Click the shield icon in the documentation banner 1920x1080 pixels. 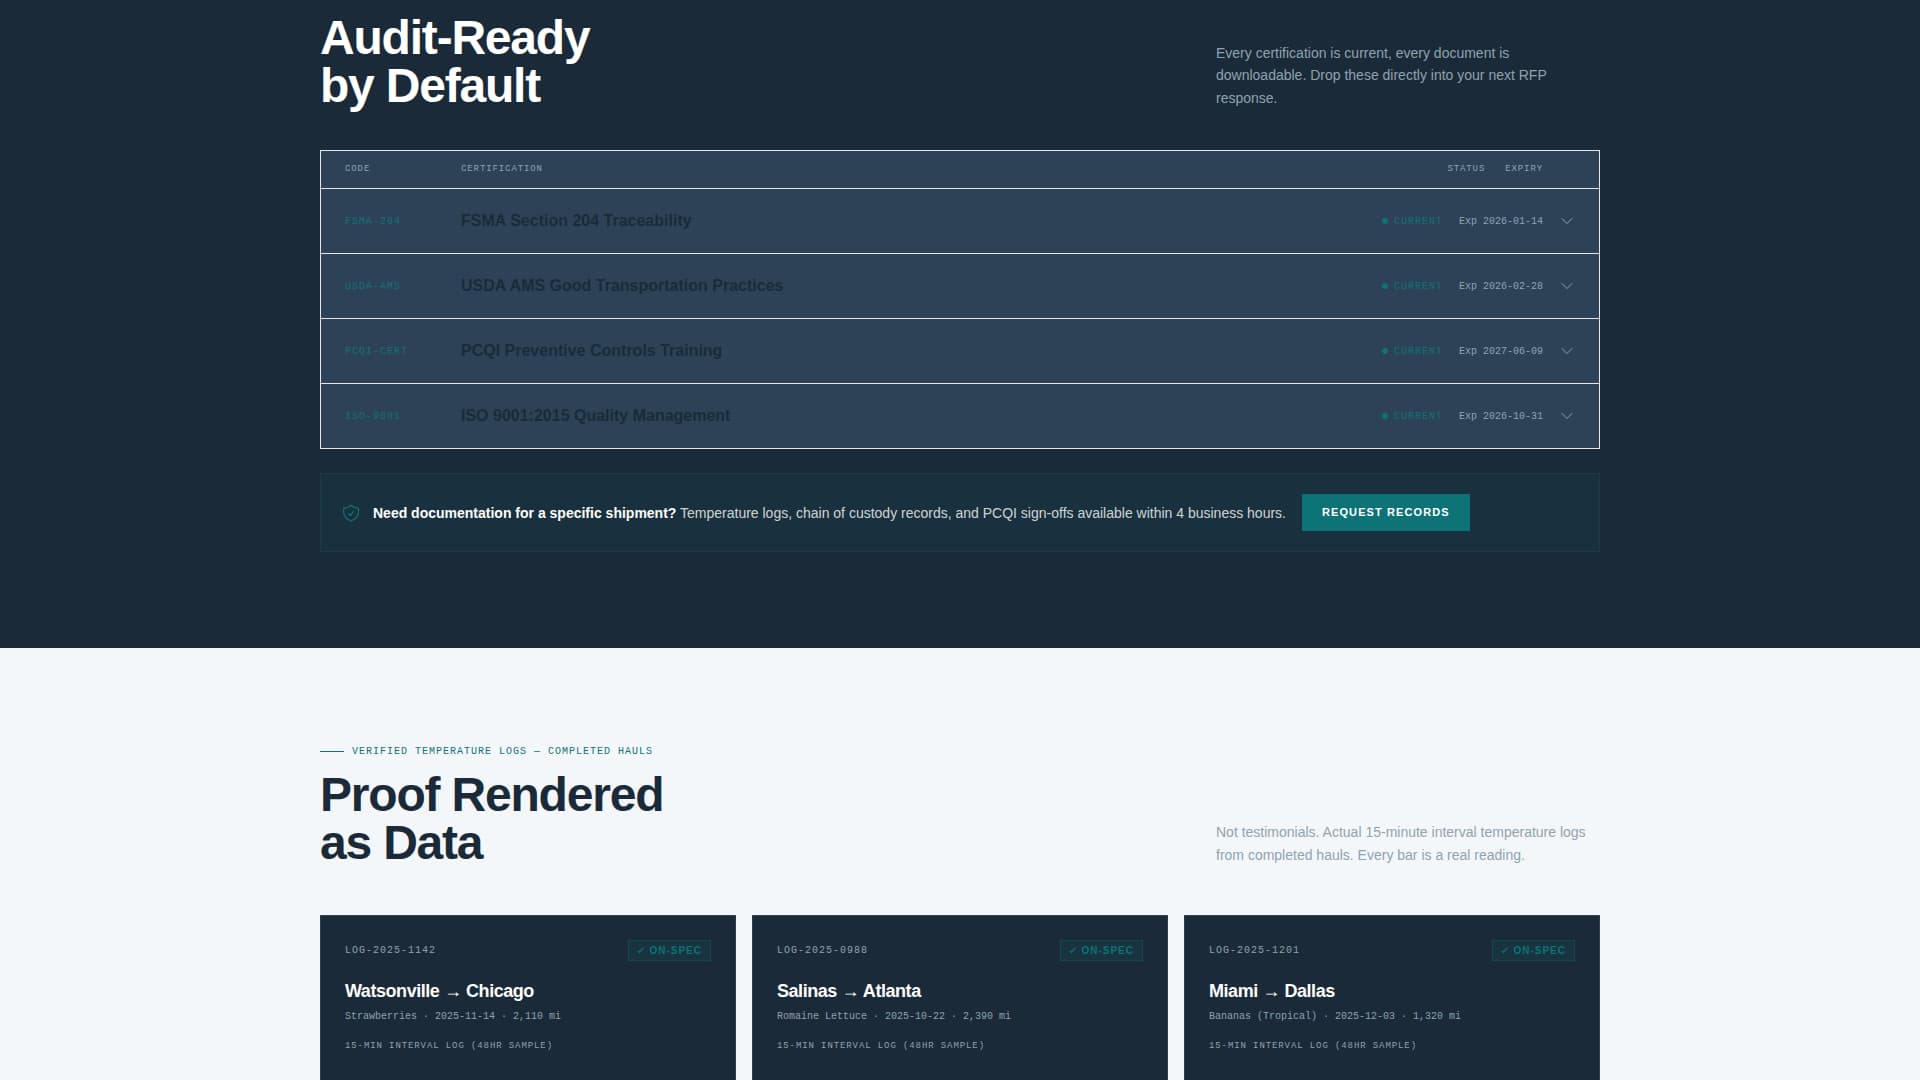click(x=351, y=513)
